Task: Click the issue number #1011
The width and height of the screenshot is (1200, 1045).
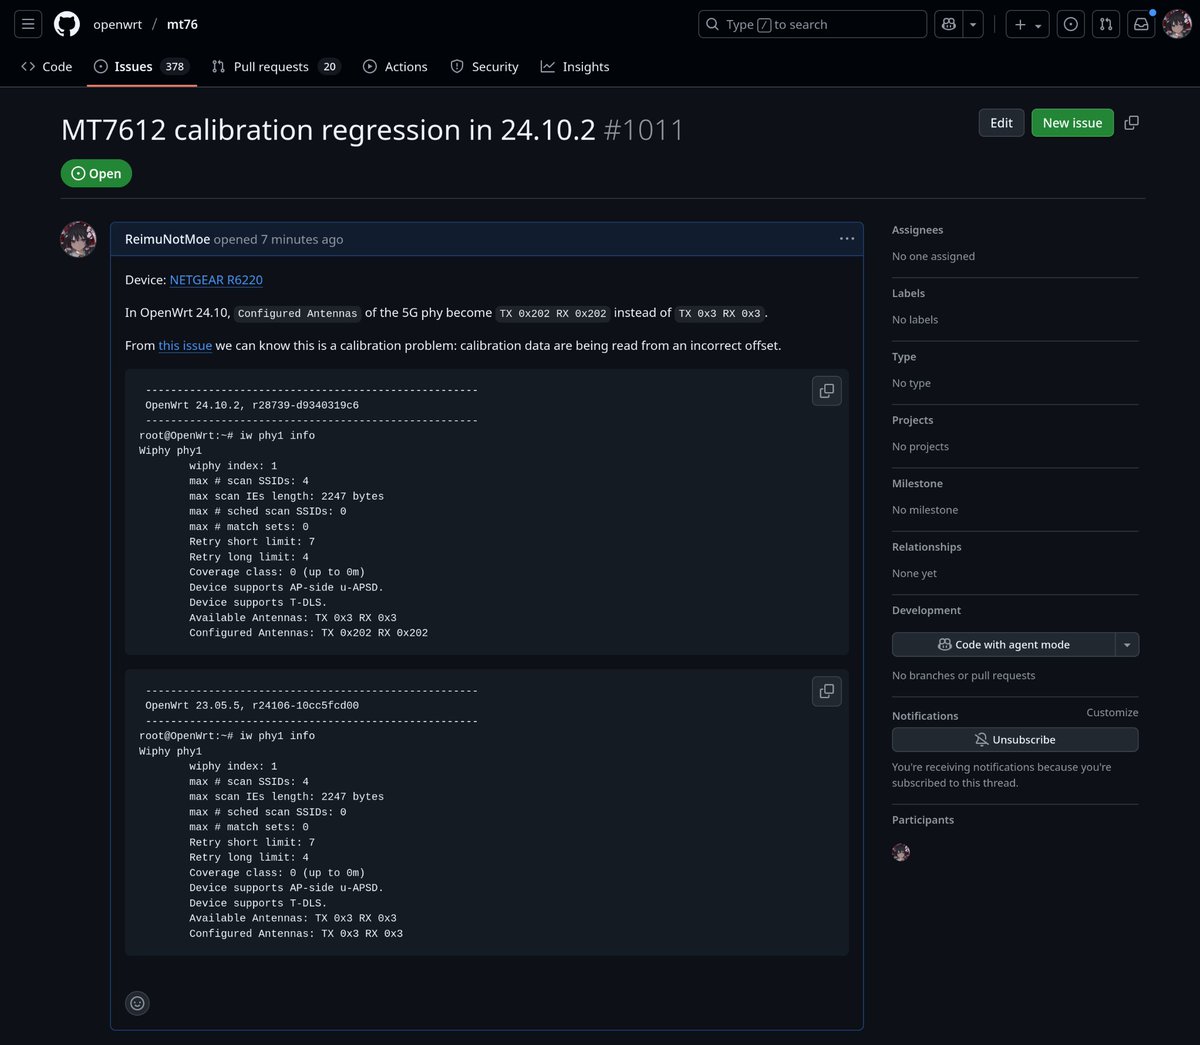Action: 644,130
